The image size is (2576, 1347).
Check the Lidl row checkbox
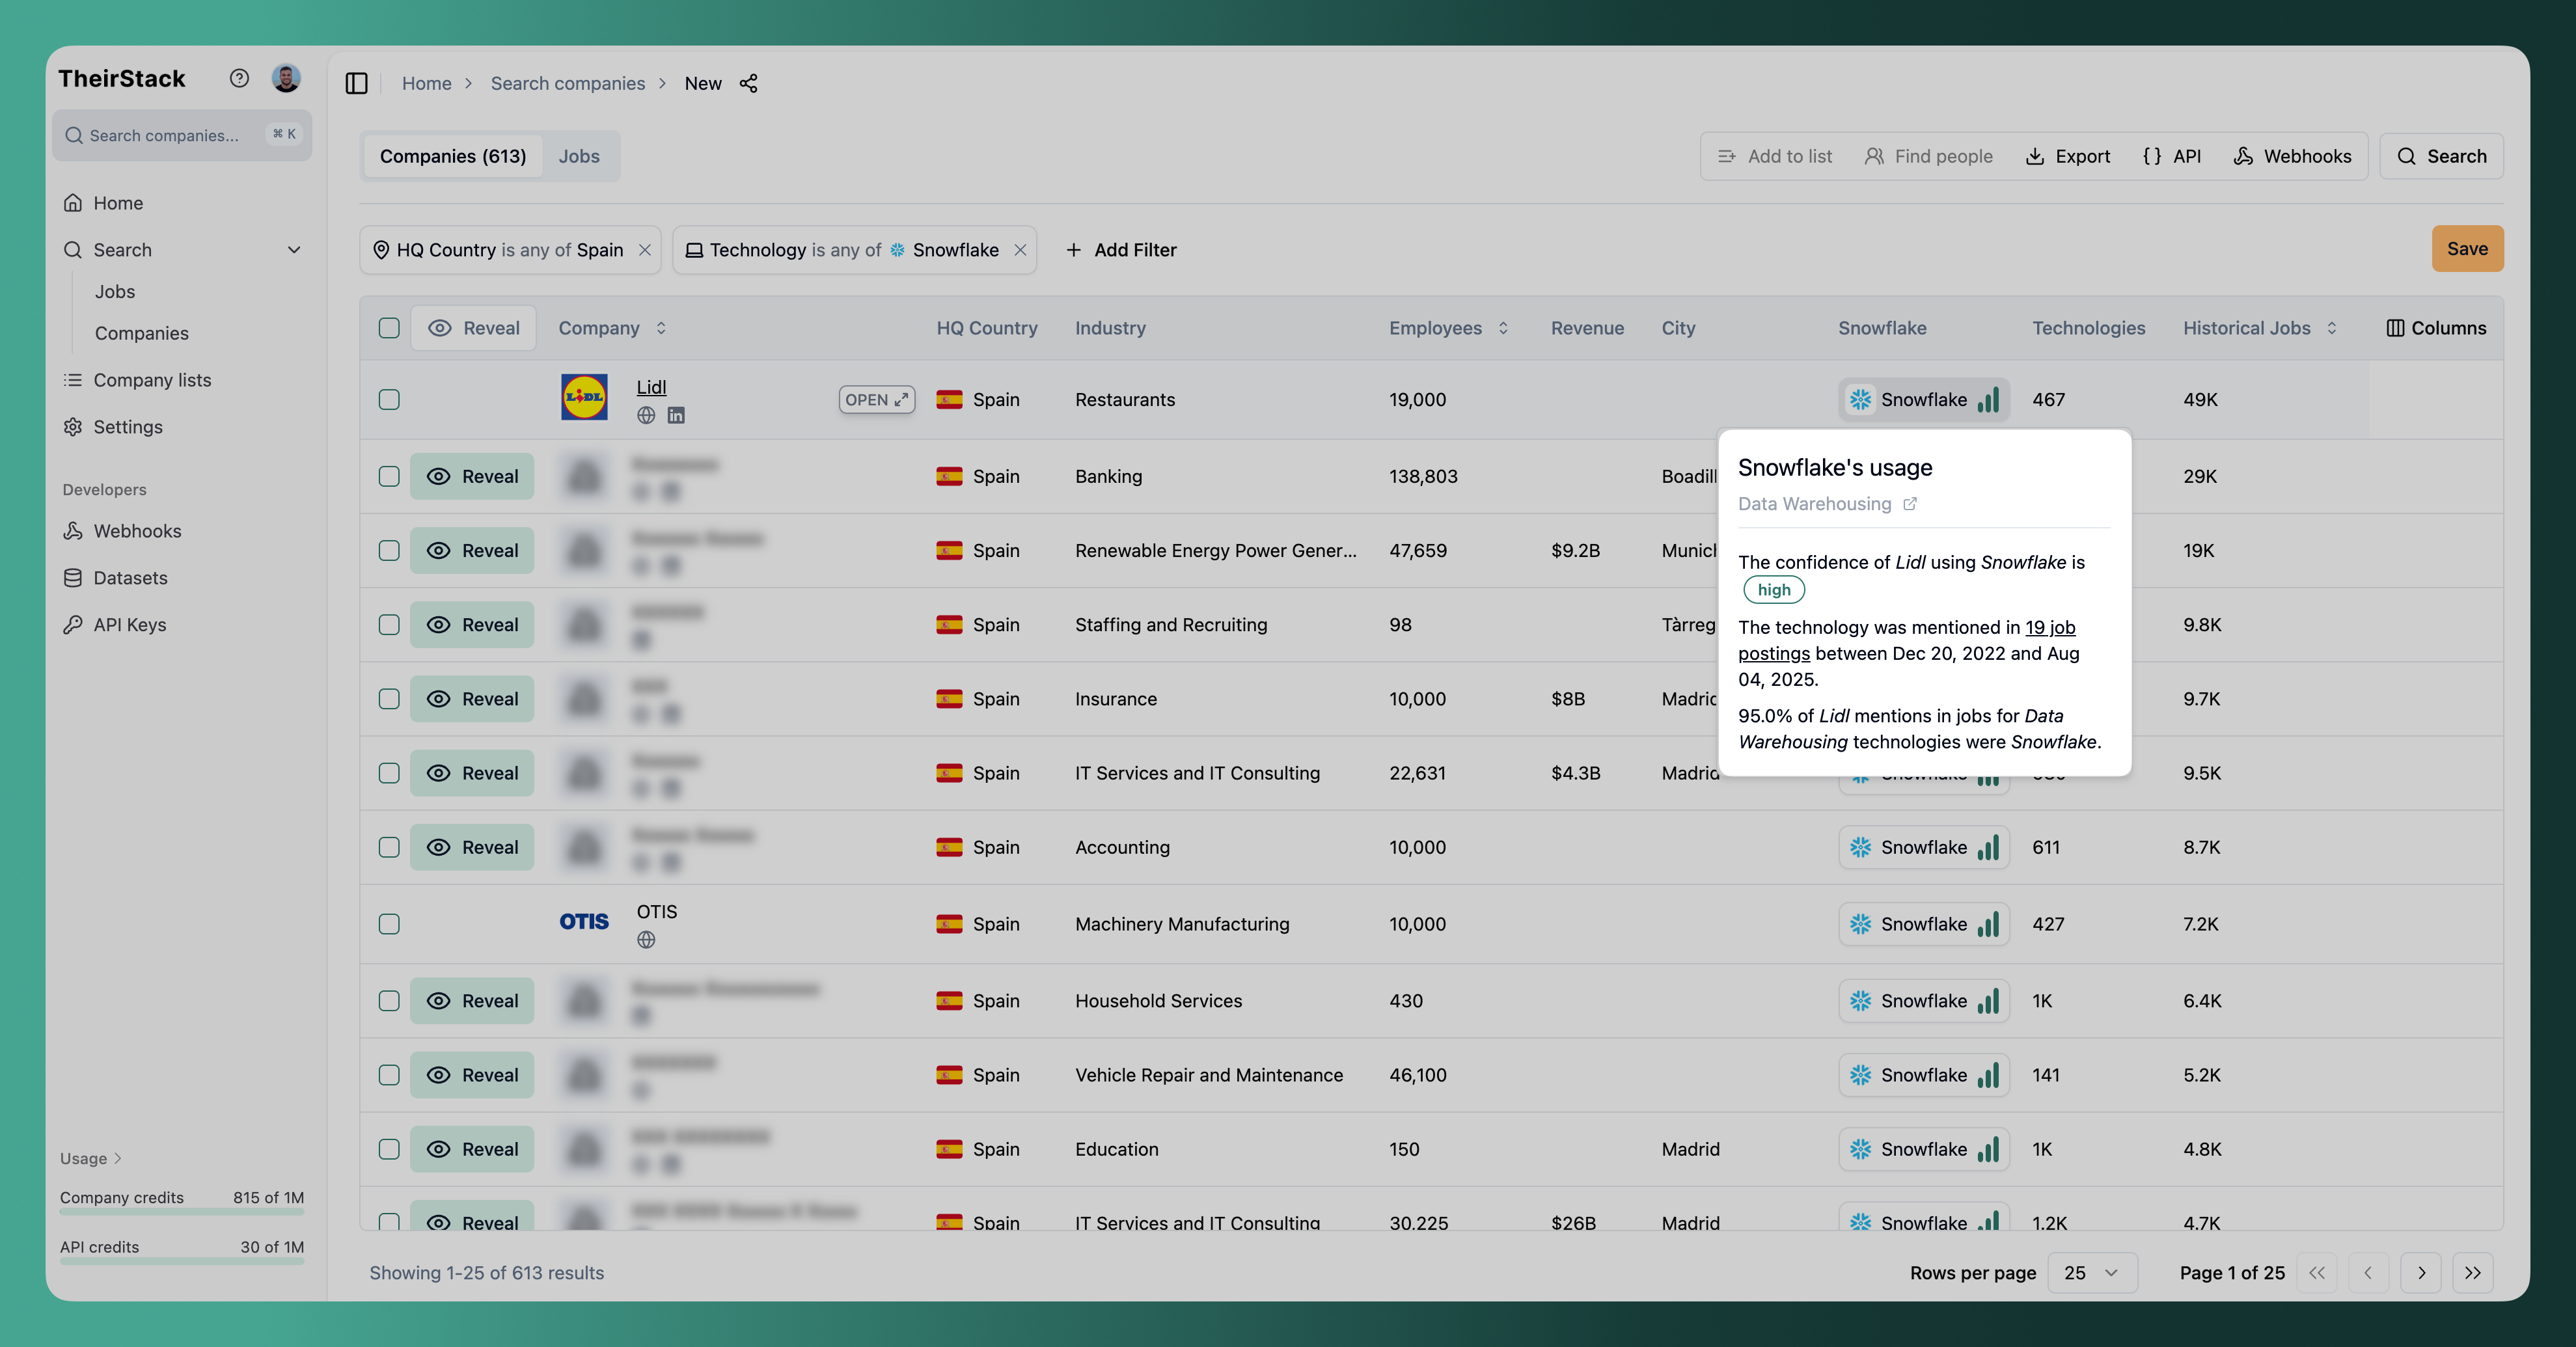389,399
